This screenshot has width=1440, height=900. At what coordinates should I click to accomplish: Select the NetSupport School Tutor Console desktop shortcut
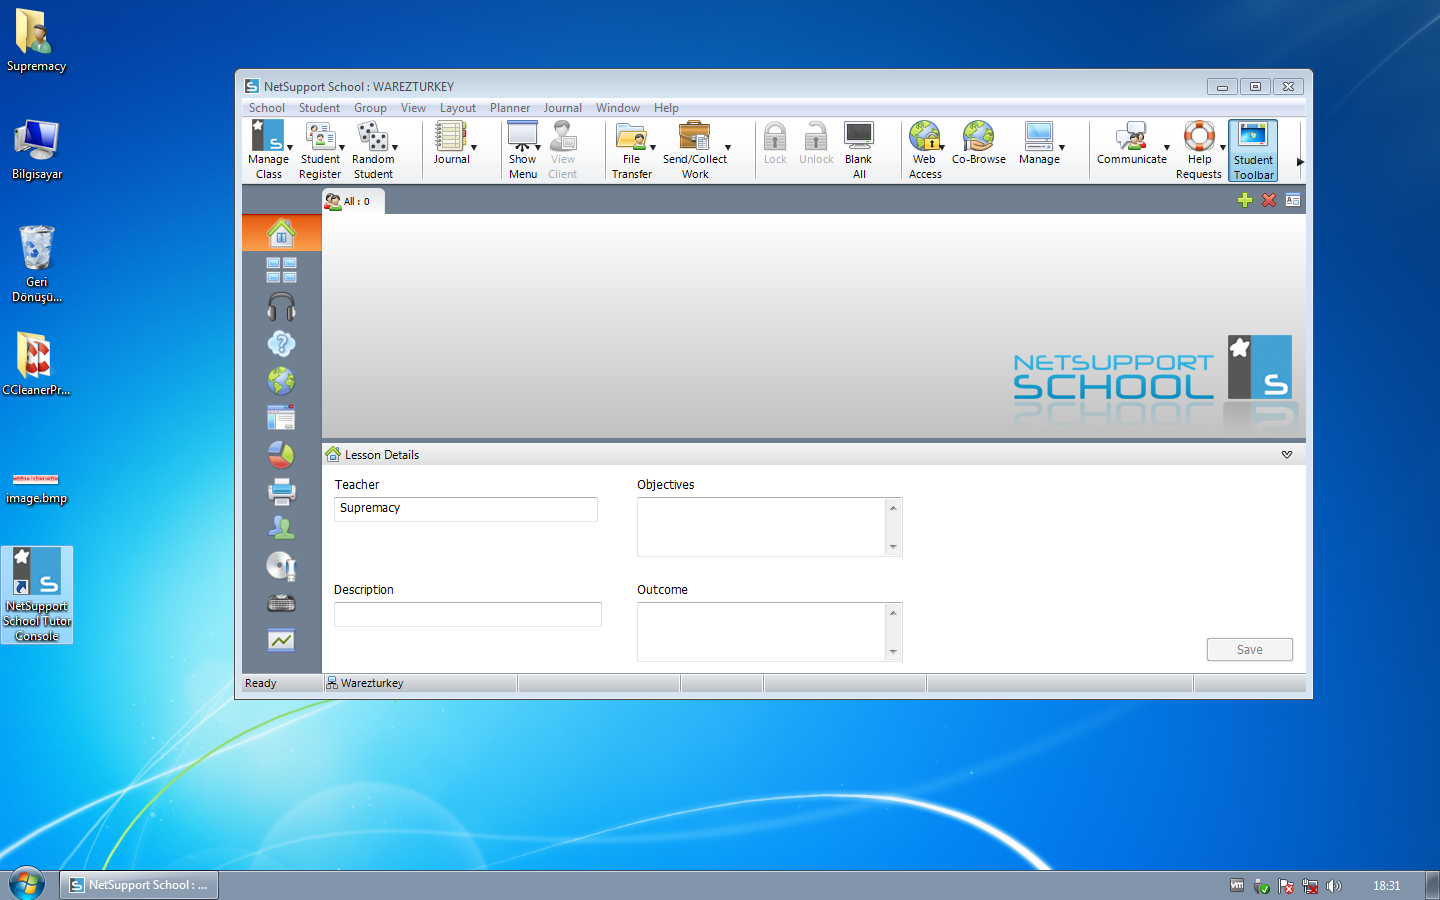(37, 595)
